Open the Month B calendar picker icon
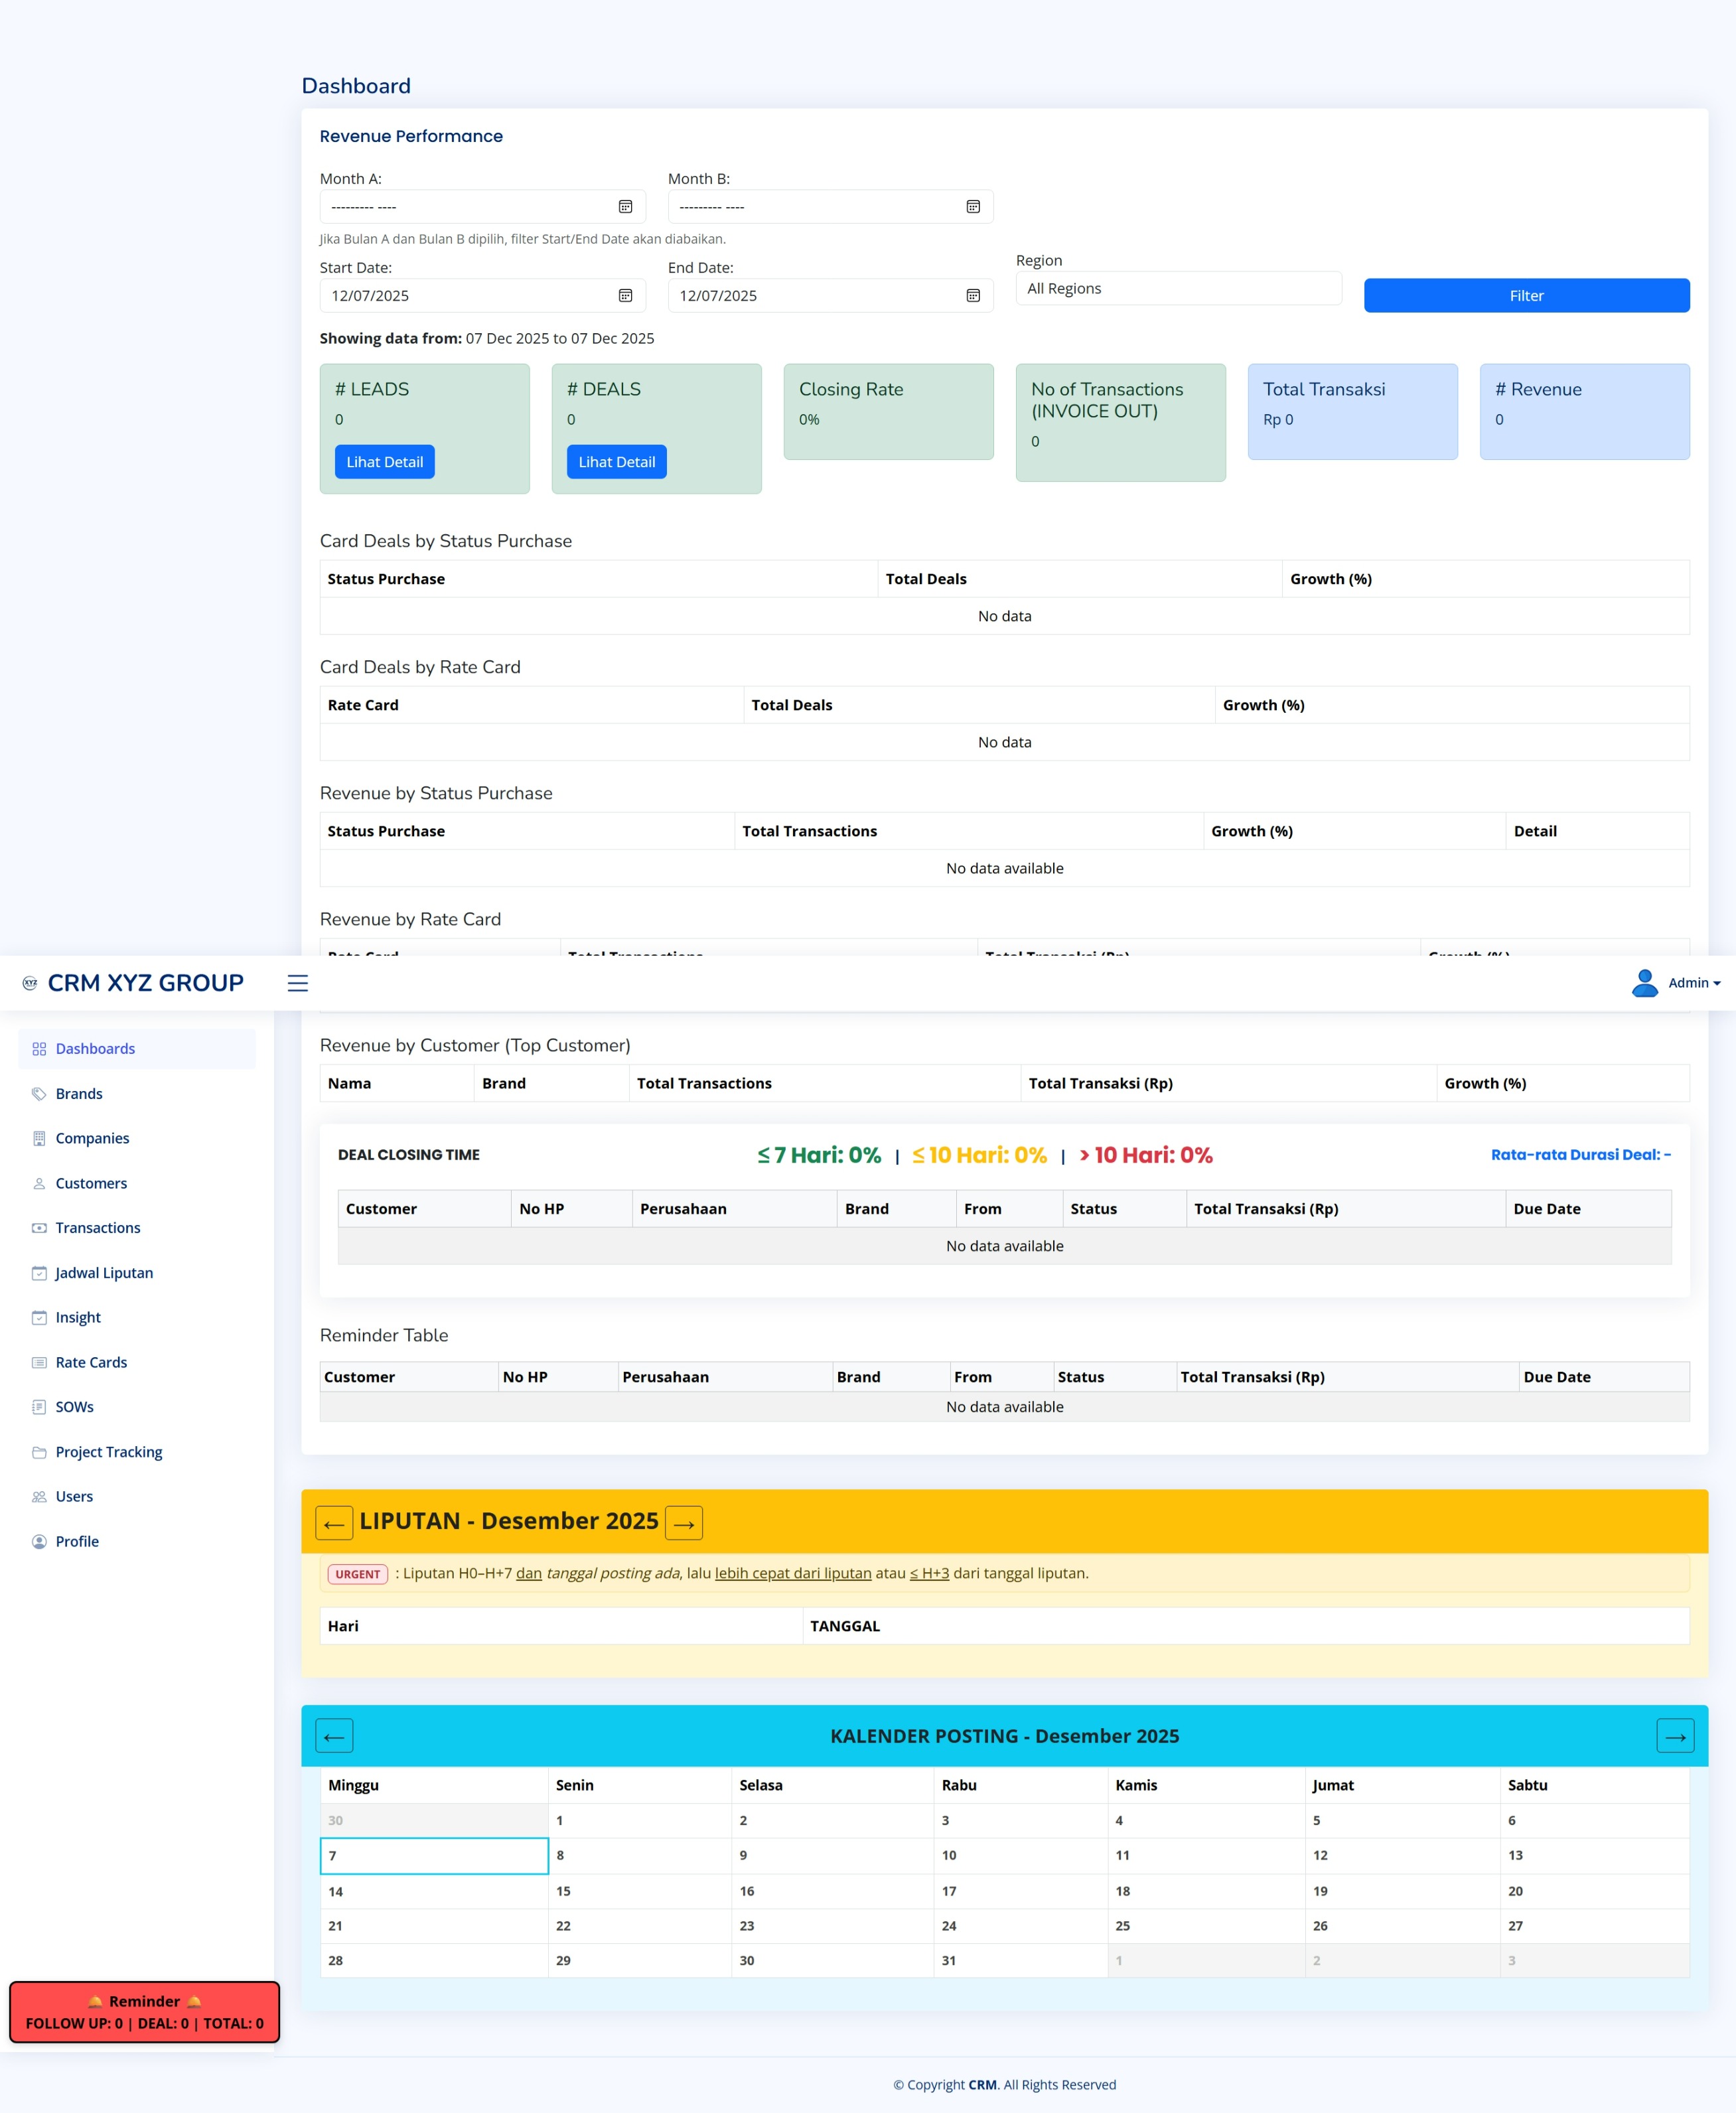The height and width of the screenshot is (2113, 1736). click(972, 207)
